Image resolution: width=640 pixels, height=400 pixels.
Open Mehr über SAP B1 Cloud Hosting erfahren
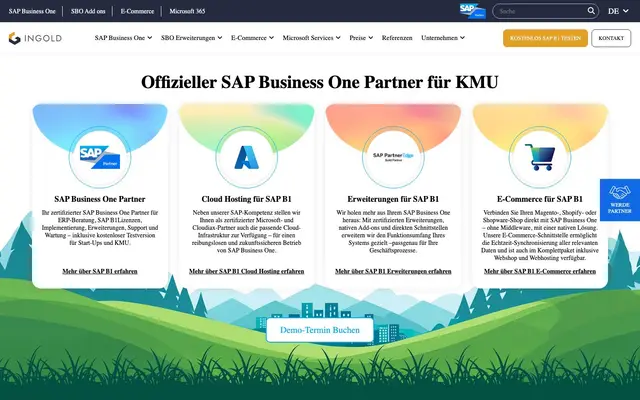[x=247, y=271]
